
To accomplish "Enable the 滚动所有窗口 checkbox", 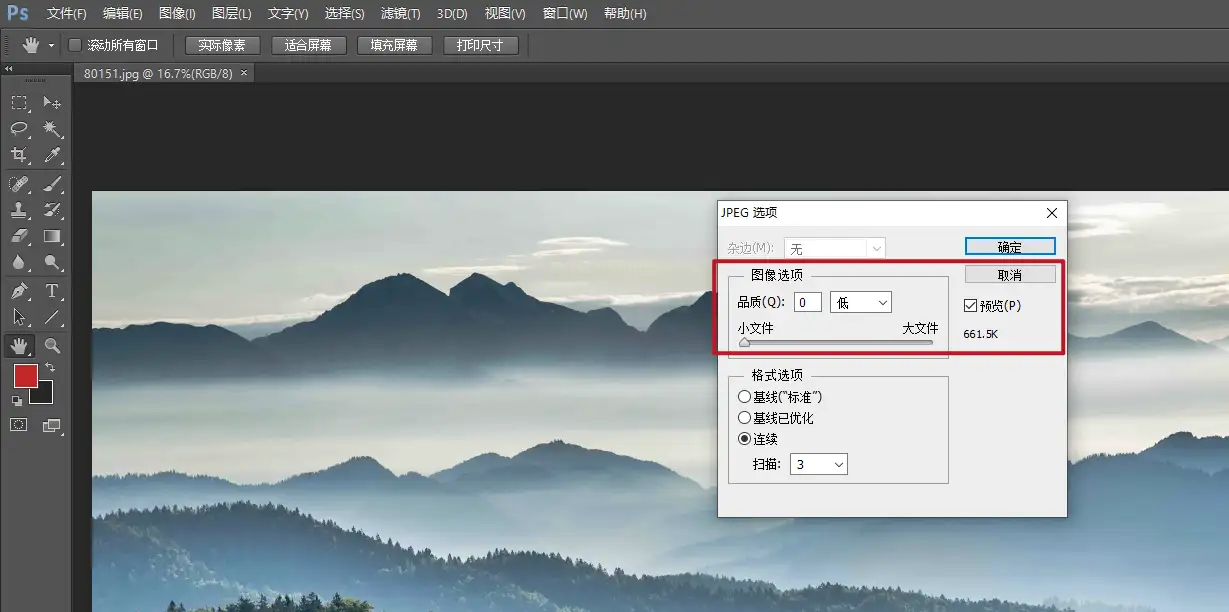I will 75,45.
